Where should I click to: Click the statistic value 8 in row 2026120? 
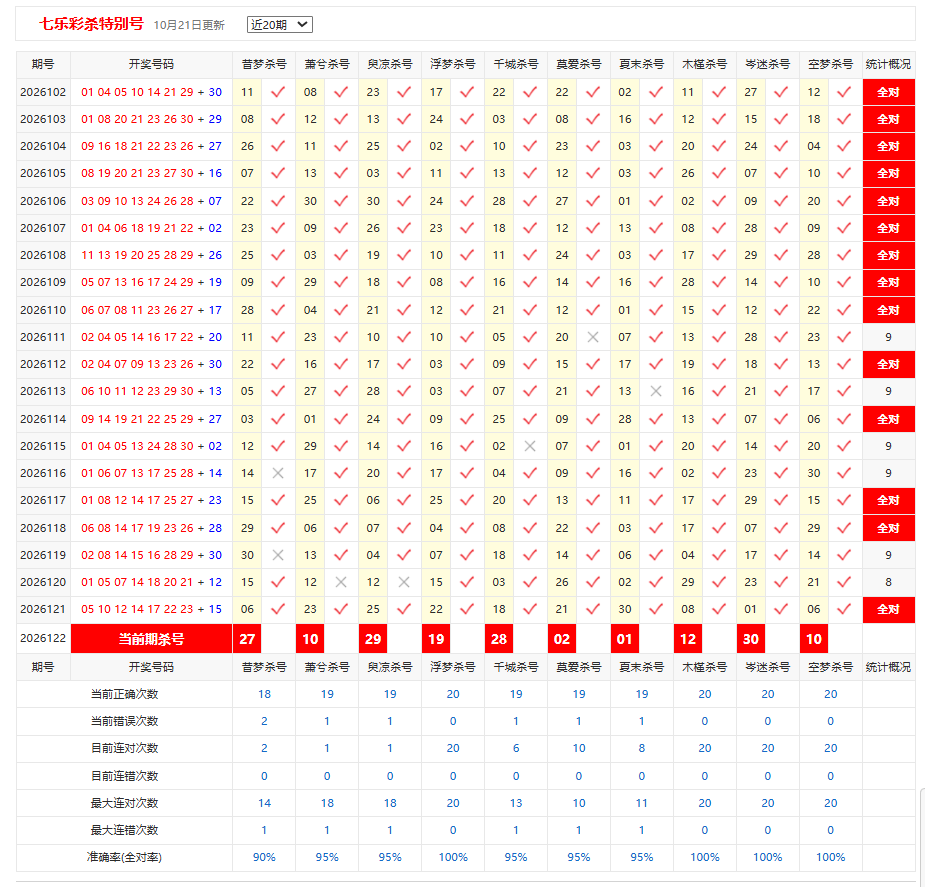[888, 582]
